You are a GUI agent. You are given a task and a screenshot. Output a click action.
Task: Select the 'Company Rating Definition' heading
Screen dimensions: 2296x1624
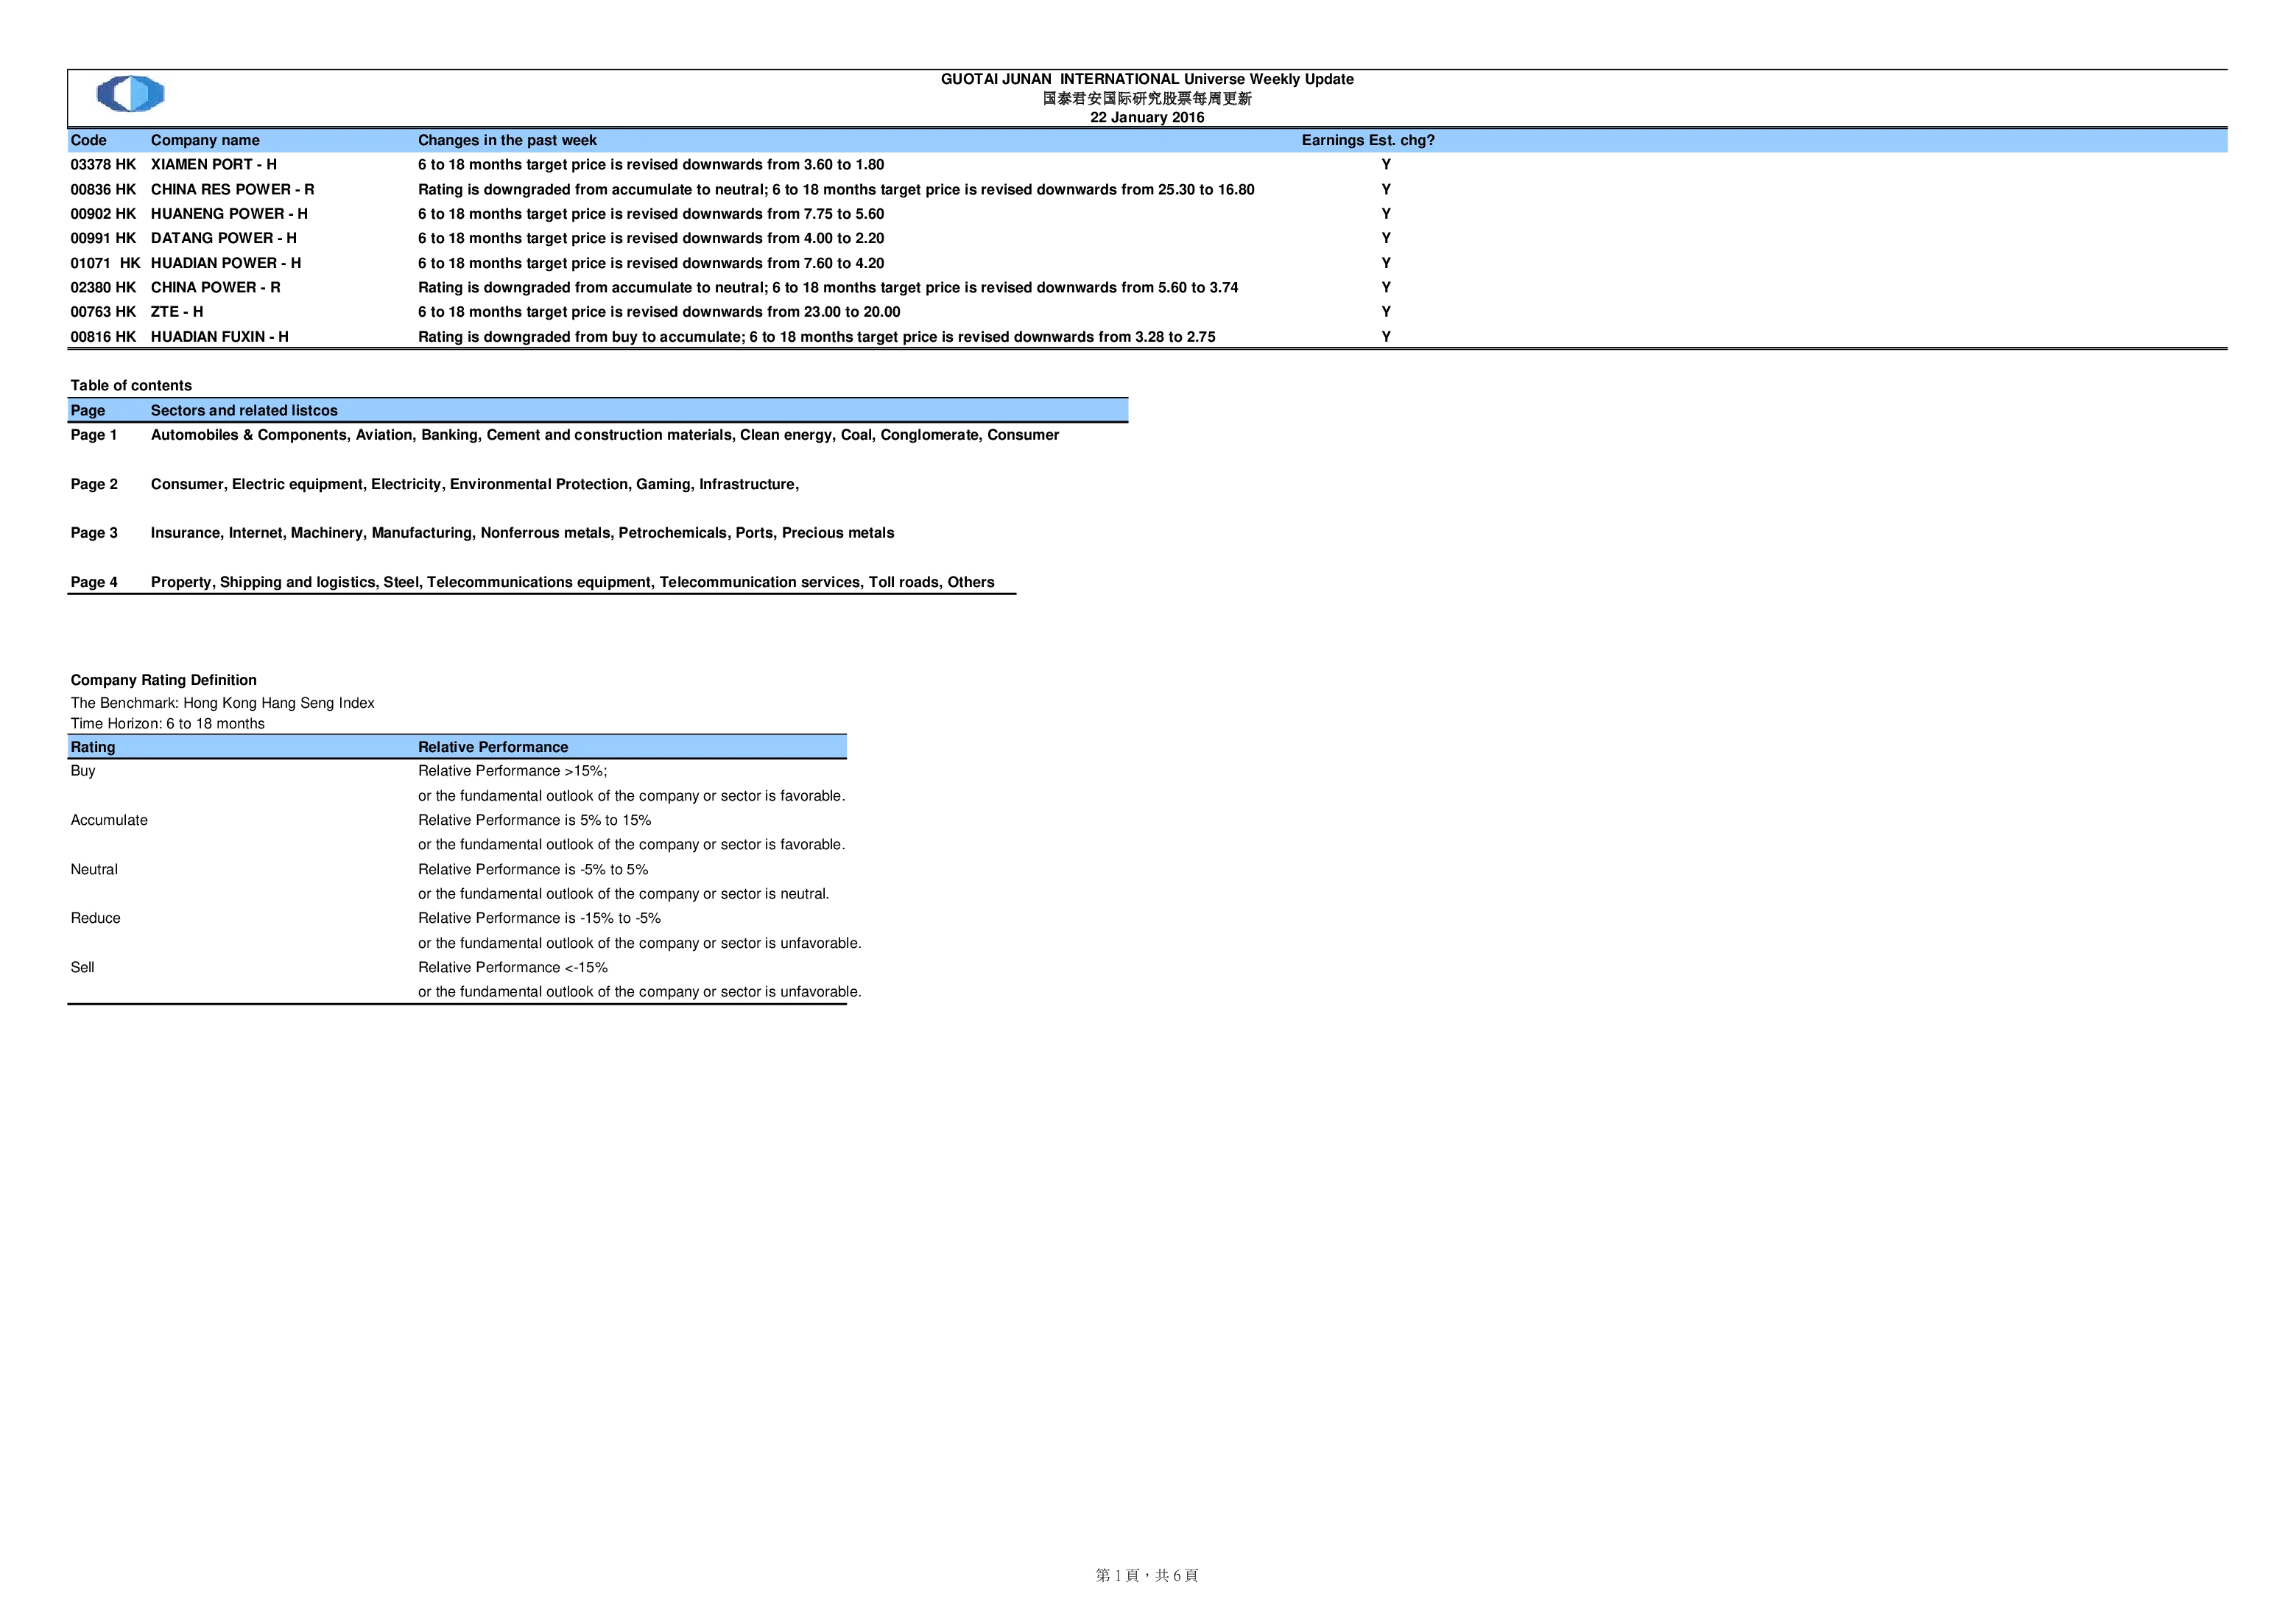(164, 680)
